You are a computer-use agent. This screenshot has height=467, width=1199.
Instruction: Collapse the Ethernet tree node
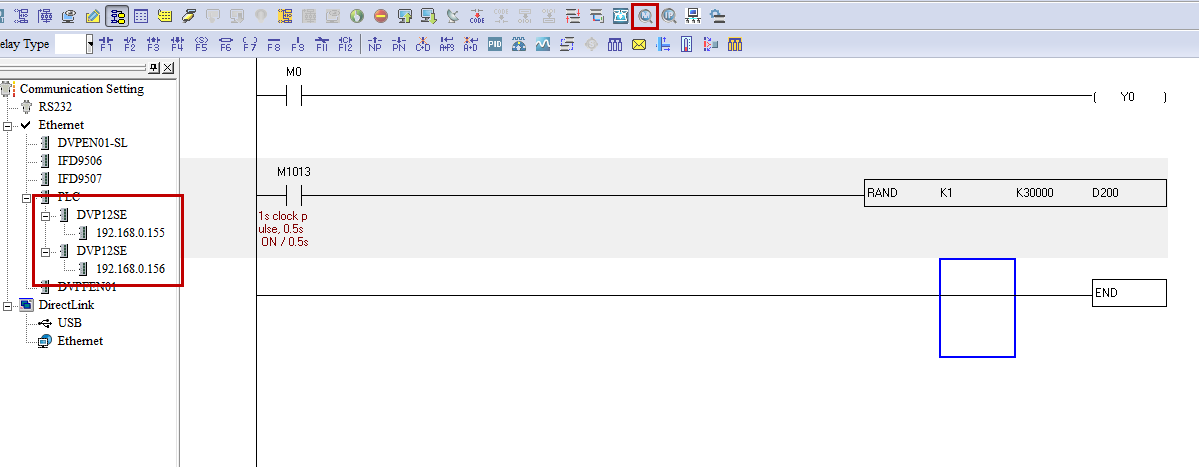[x=8, y=125]
